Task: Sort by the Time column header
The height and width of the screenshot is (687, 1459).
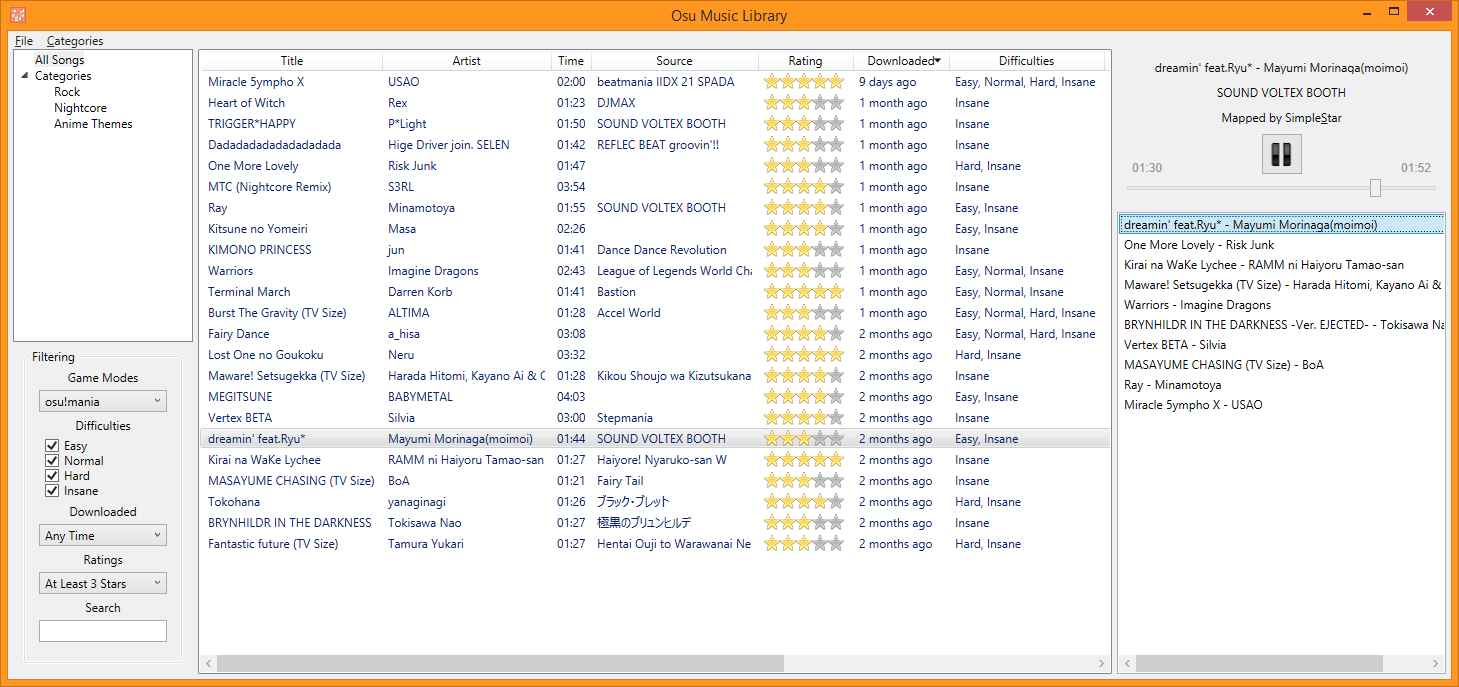Action: coord(571,61)
